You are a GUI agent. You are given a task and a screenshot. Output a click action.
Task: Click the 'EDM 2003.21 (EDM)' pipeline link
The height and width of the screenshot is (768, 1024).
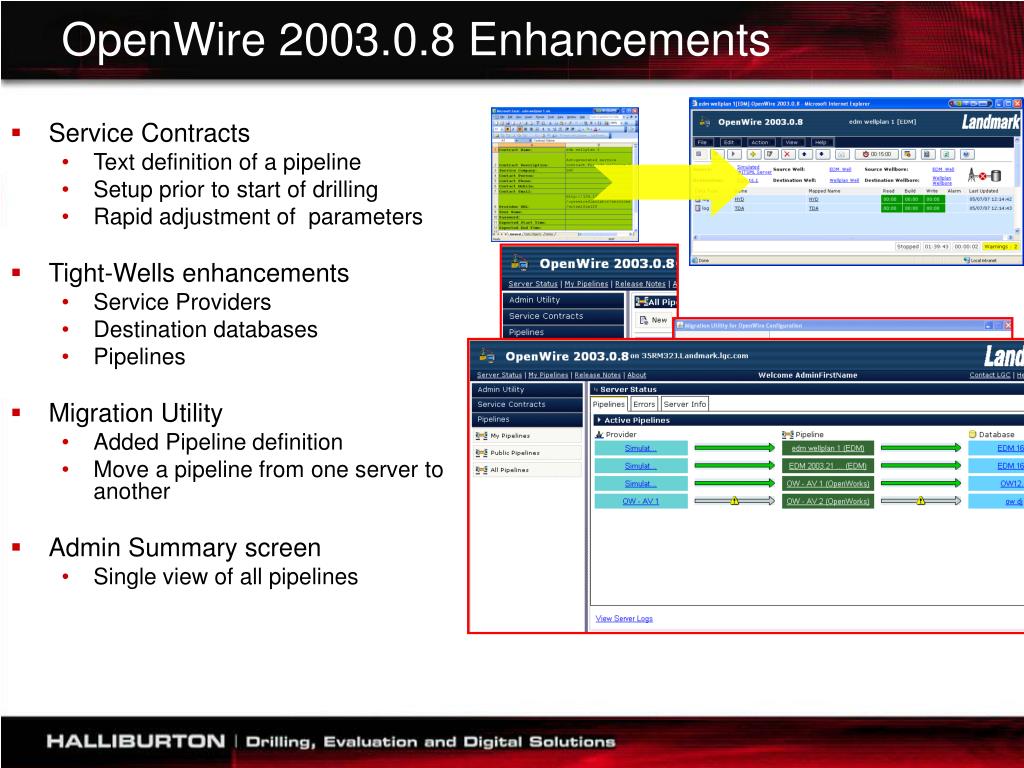pyautogui.click(x=827, y=466)
